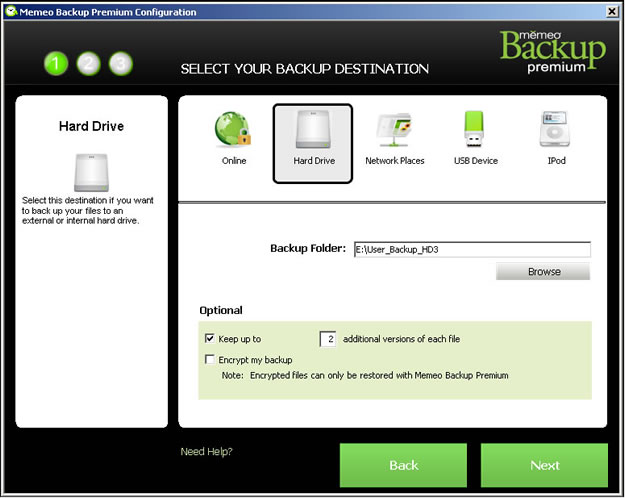Image resolution: width=625 pixels, height=498 pixels.
Task: Jump to step 2 indicator
Action: (88, 64)
